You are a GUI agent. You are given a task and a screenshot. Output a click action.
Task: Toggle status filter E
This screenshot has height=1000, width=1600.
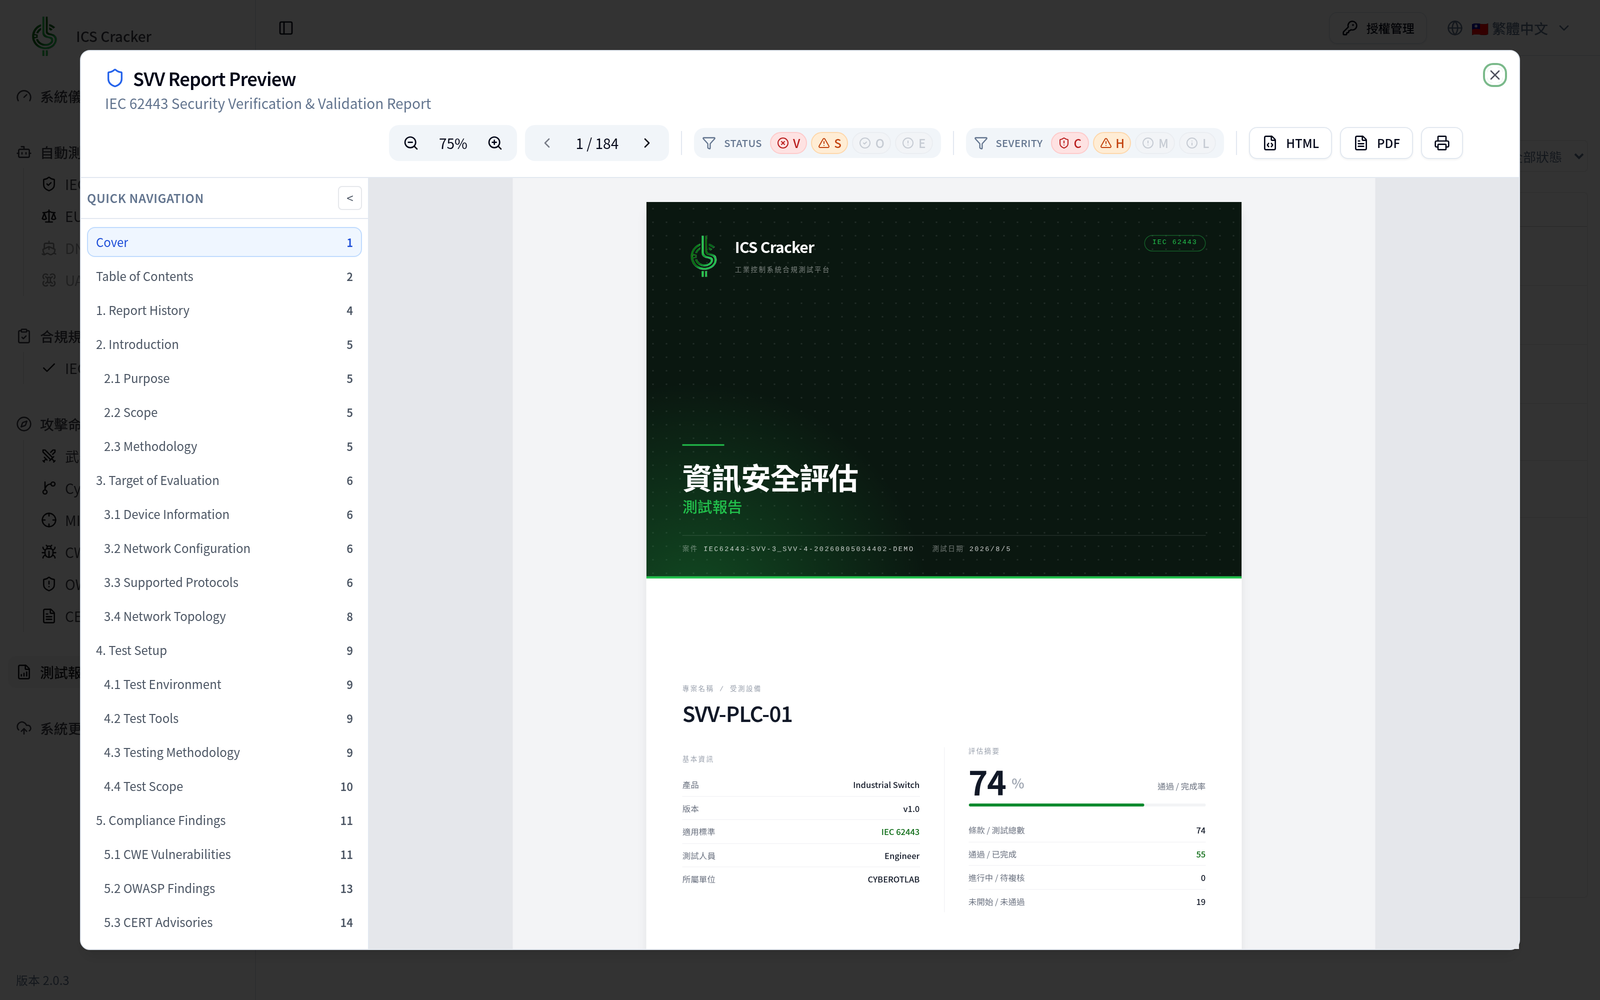[x=914, y=143]
